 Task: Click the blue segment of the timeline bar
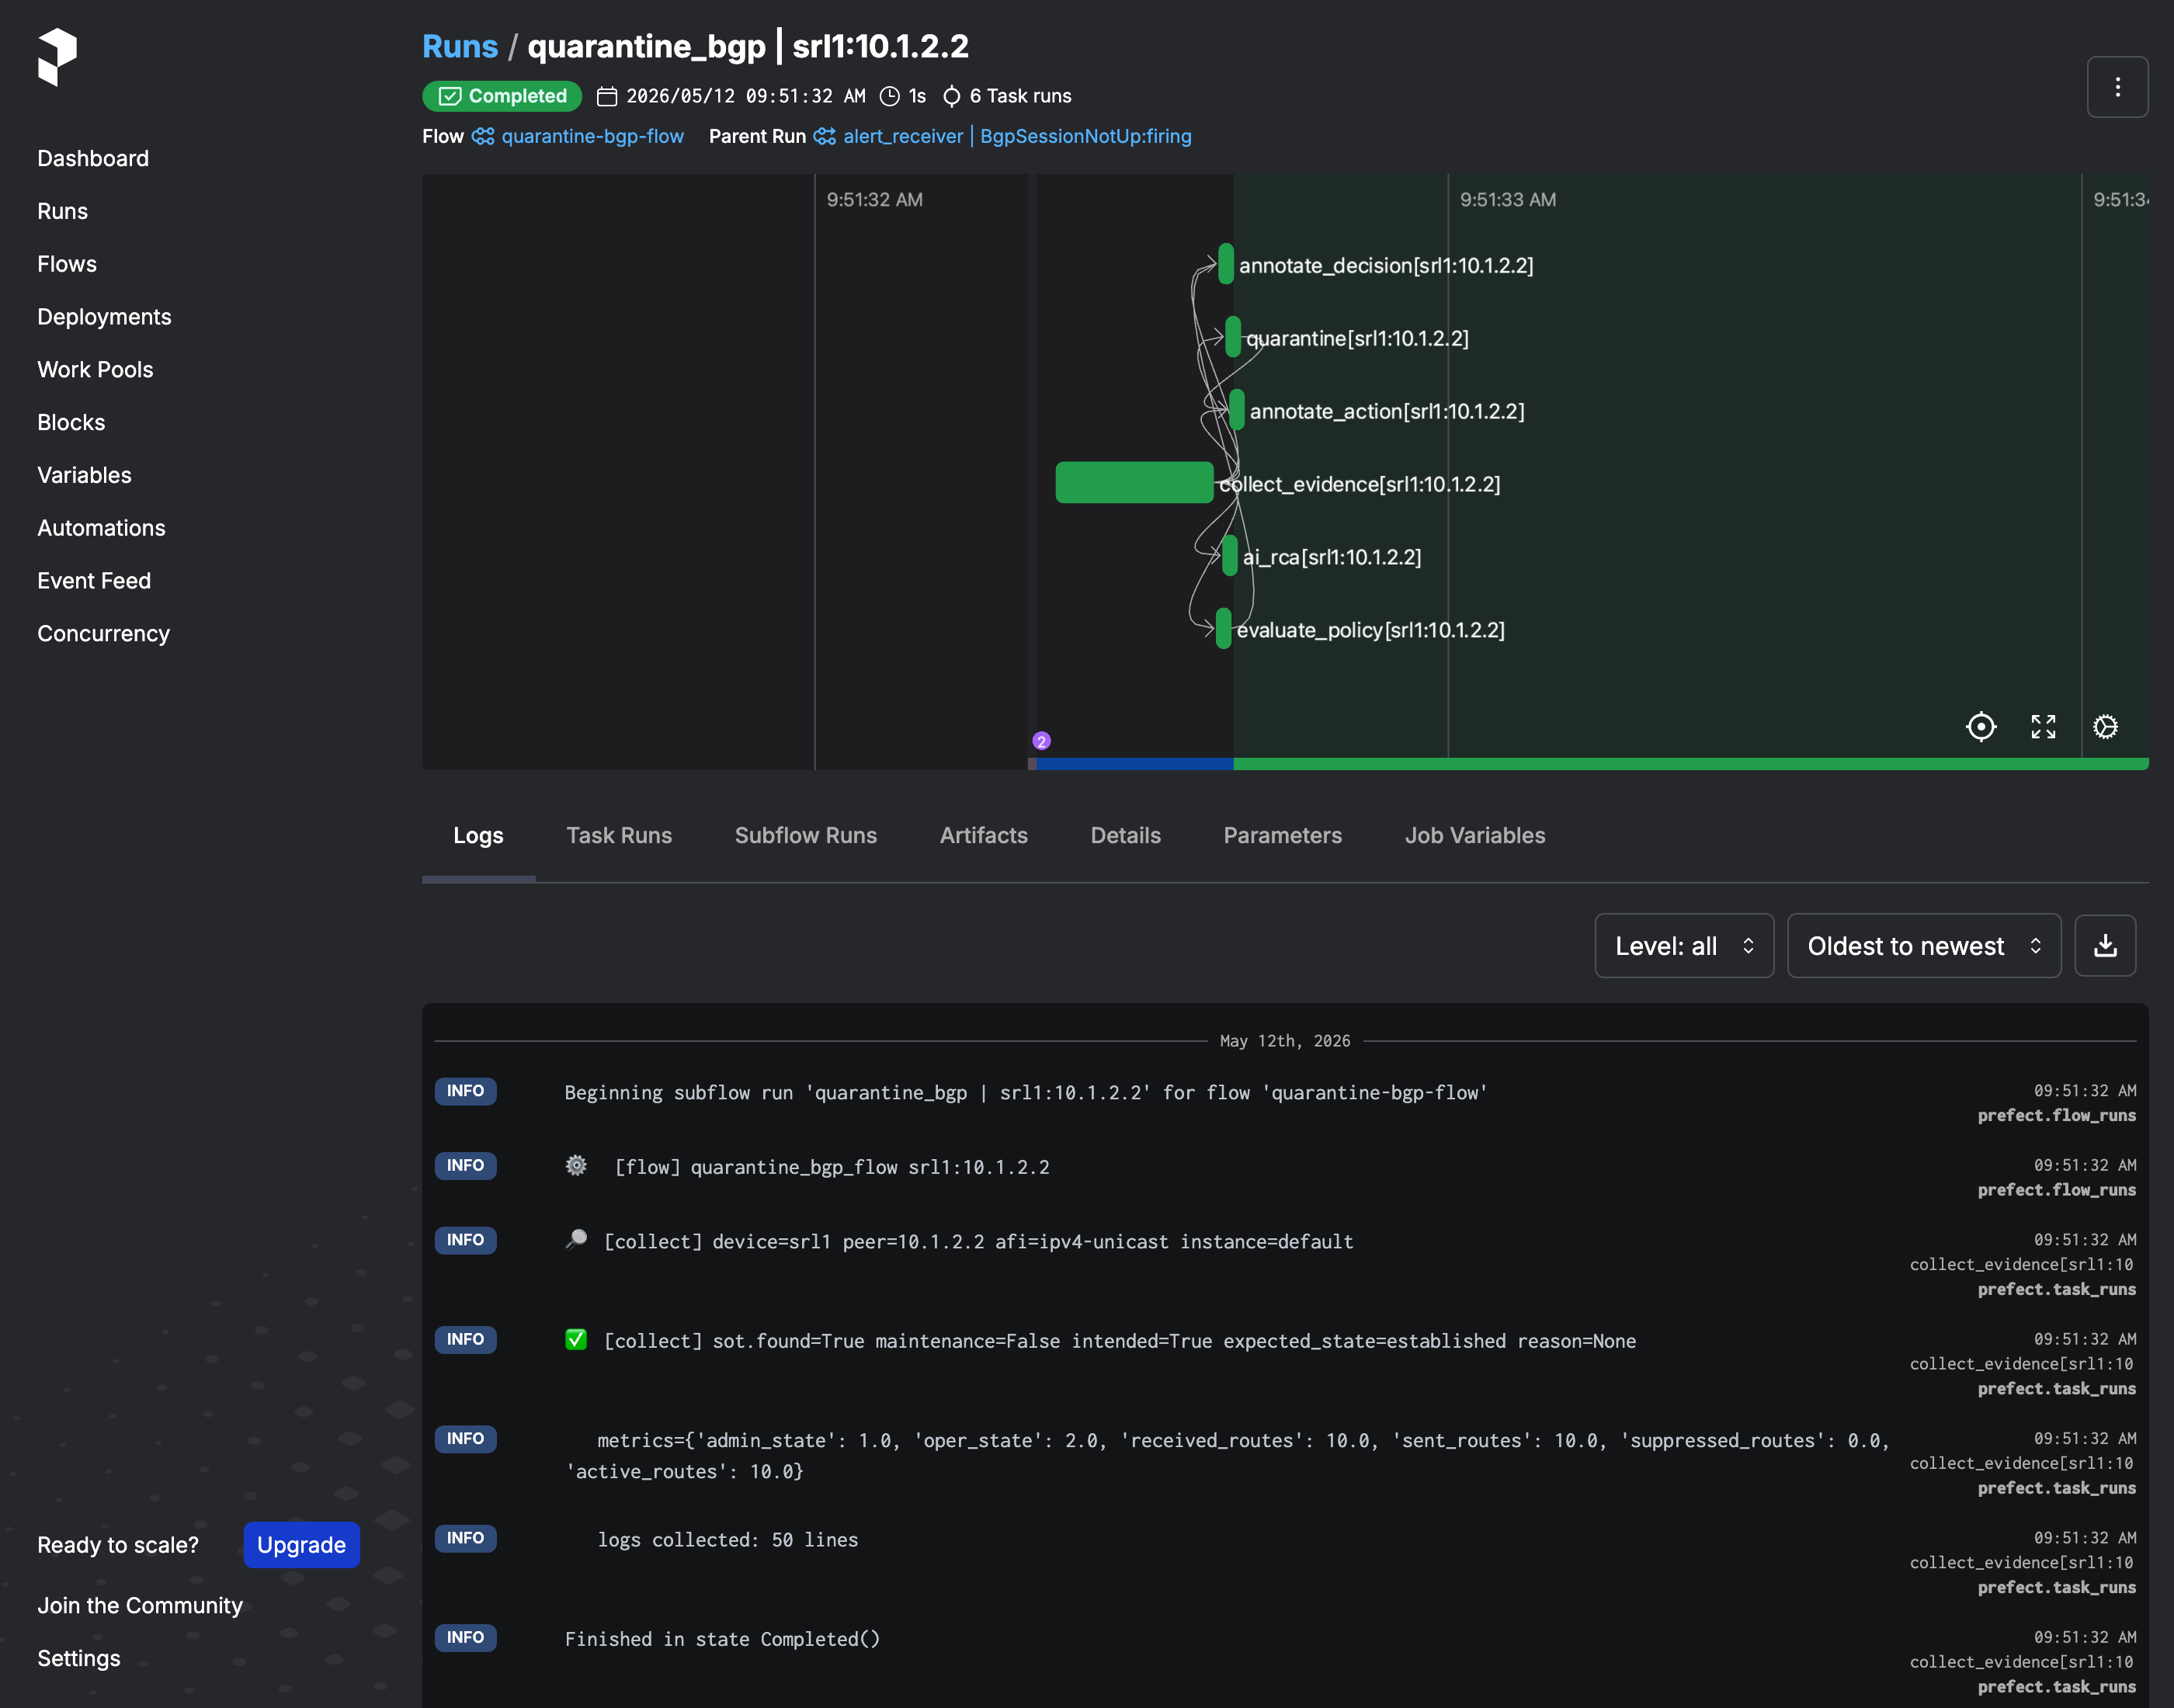[1135, 764]
